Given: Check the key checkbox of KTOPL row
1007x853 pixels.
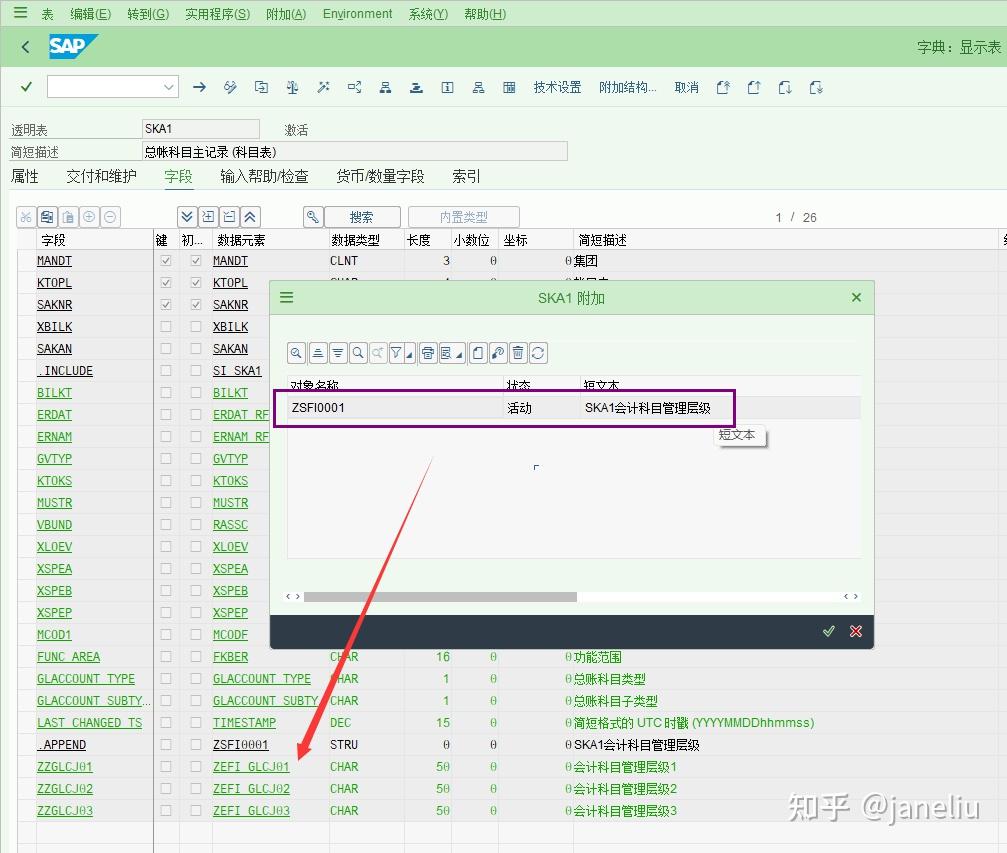Looking at the screenshot, I should click(164, 282).
